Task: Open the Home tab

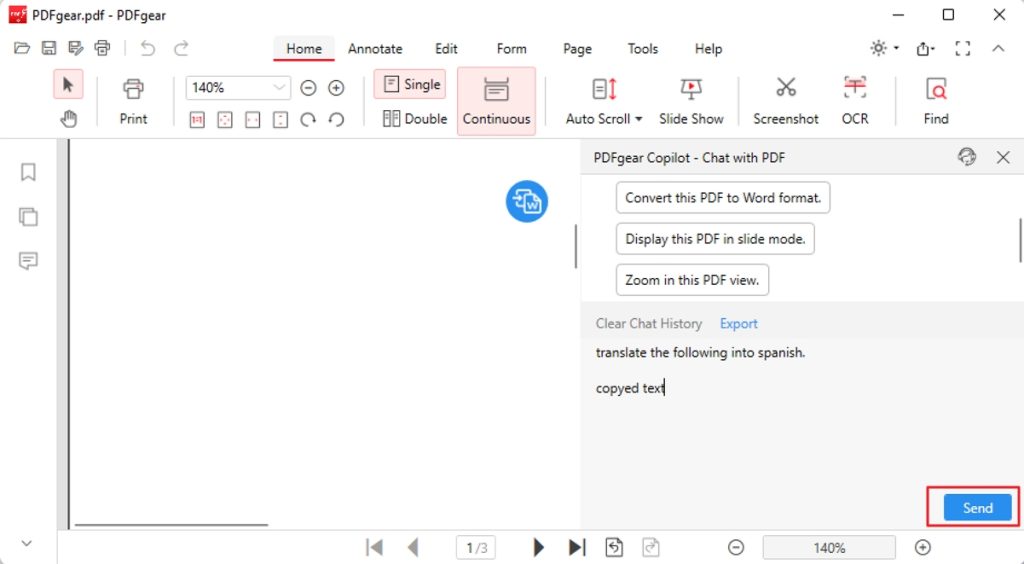Action: click(x=304, y=49)
